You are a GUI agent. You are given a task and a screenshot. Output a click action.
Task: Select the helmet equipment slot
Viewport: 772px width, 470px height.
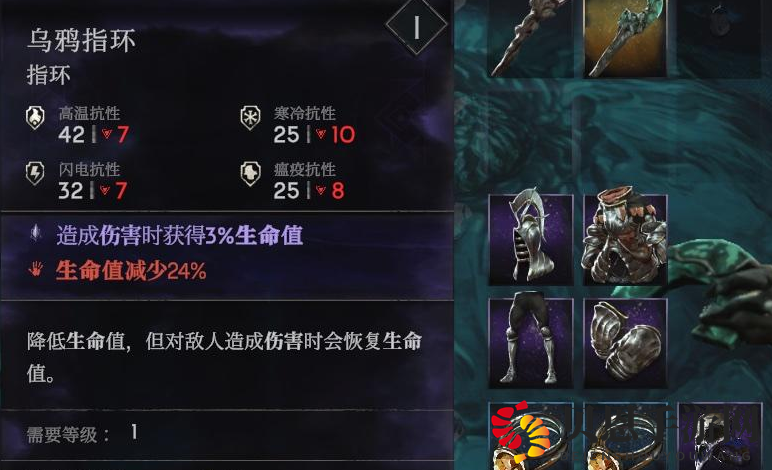point(531,240)
